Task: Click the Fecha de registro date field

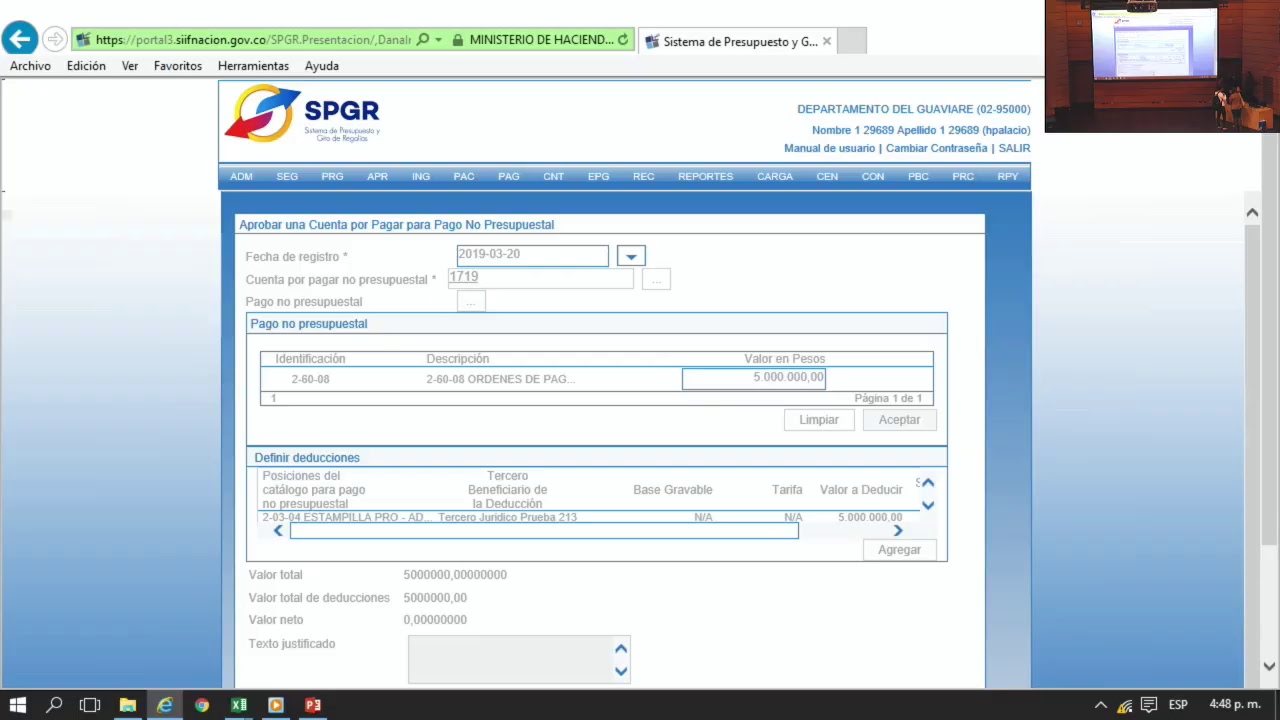Action: (532, 256)
